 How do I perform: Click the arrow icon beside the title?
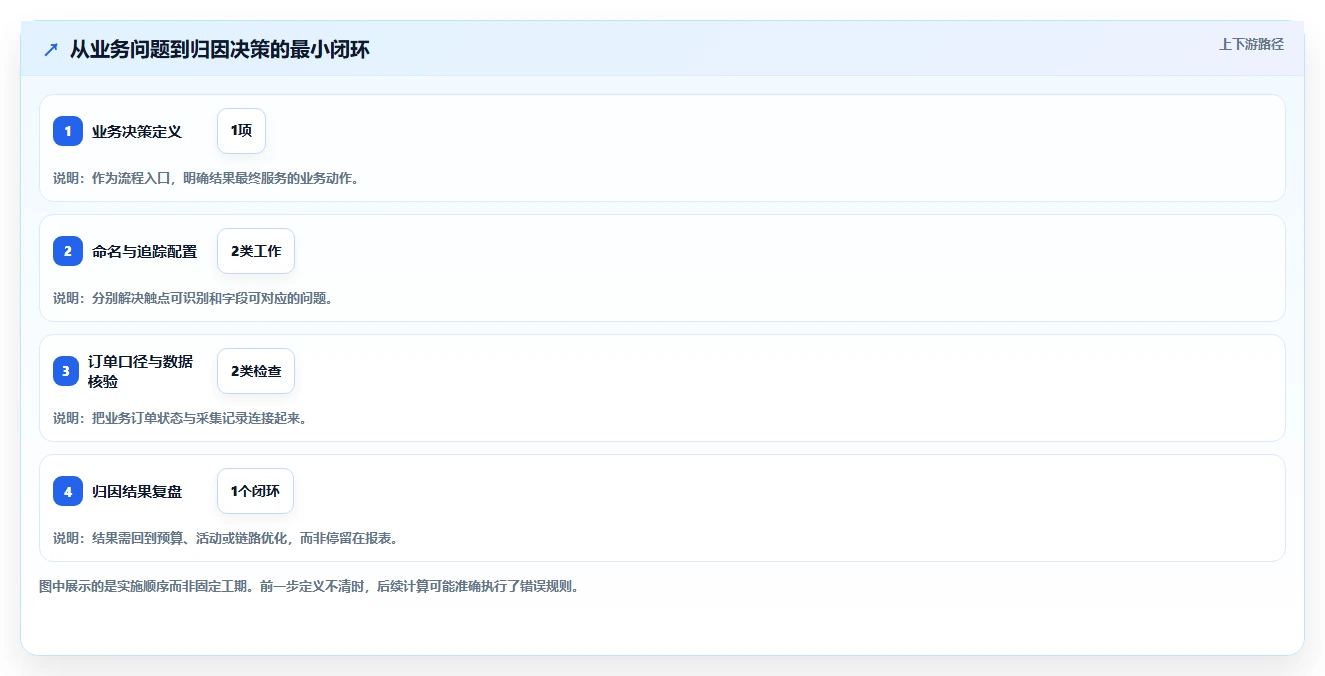tap(51, 49)
